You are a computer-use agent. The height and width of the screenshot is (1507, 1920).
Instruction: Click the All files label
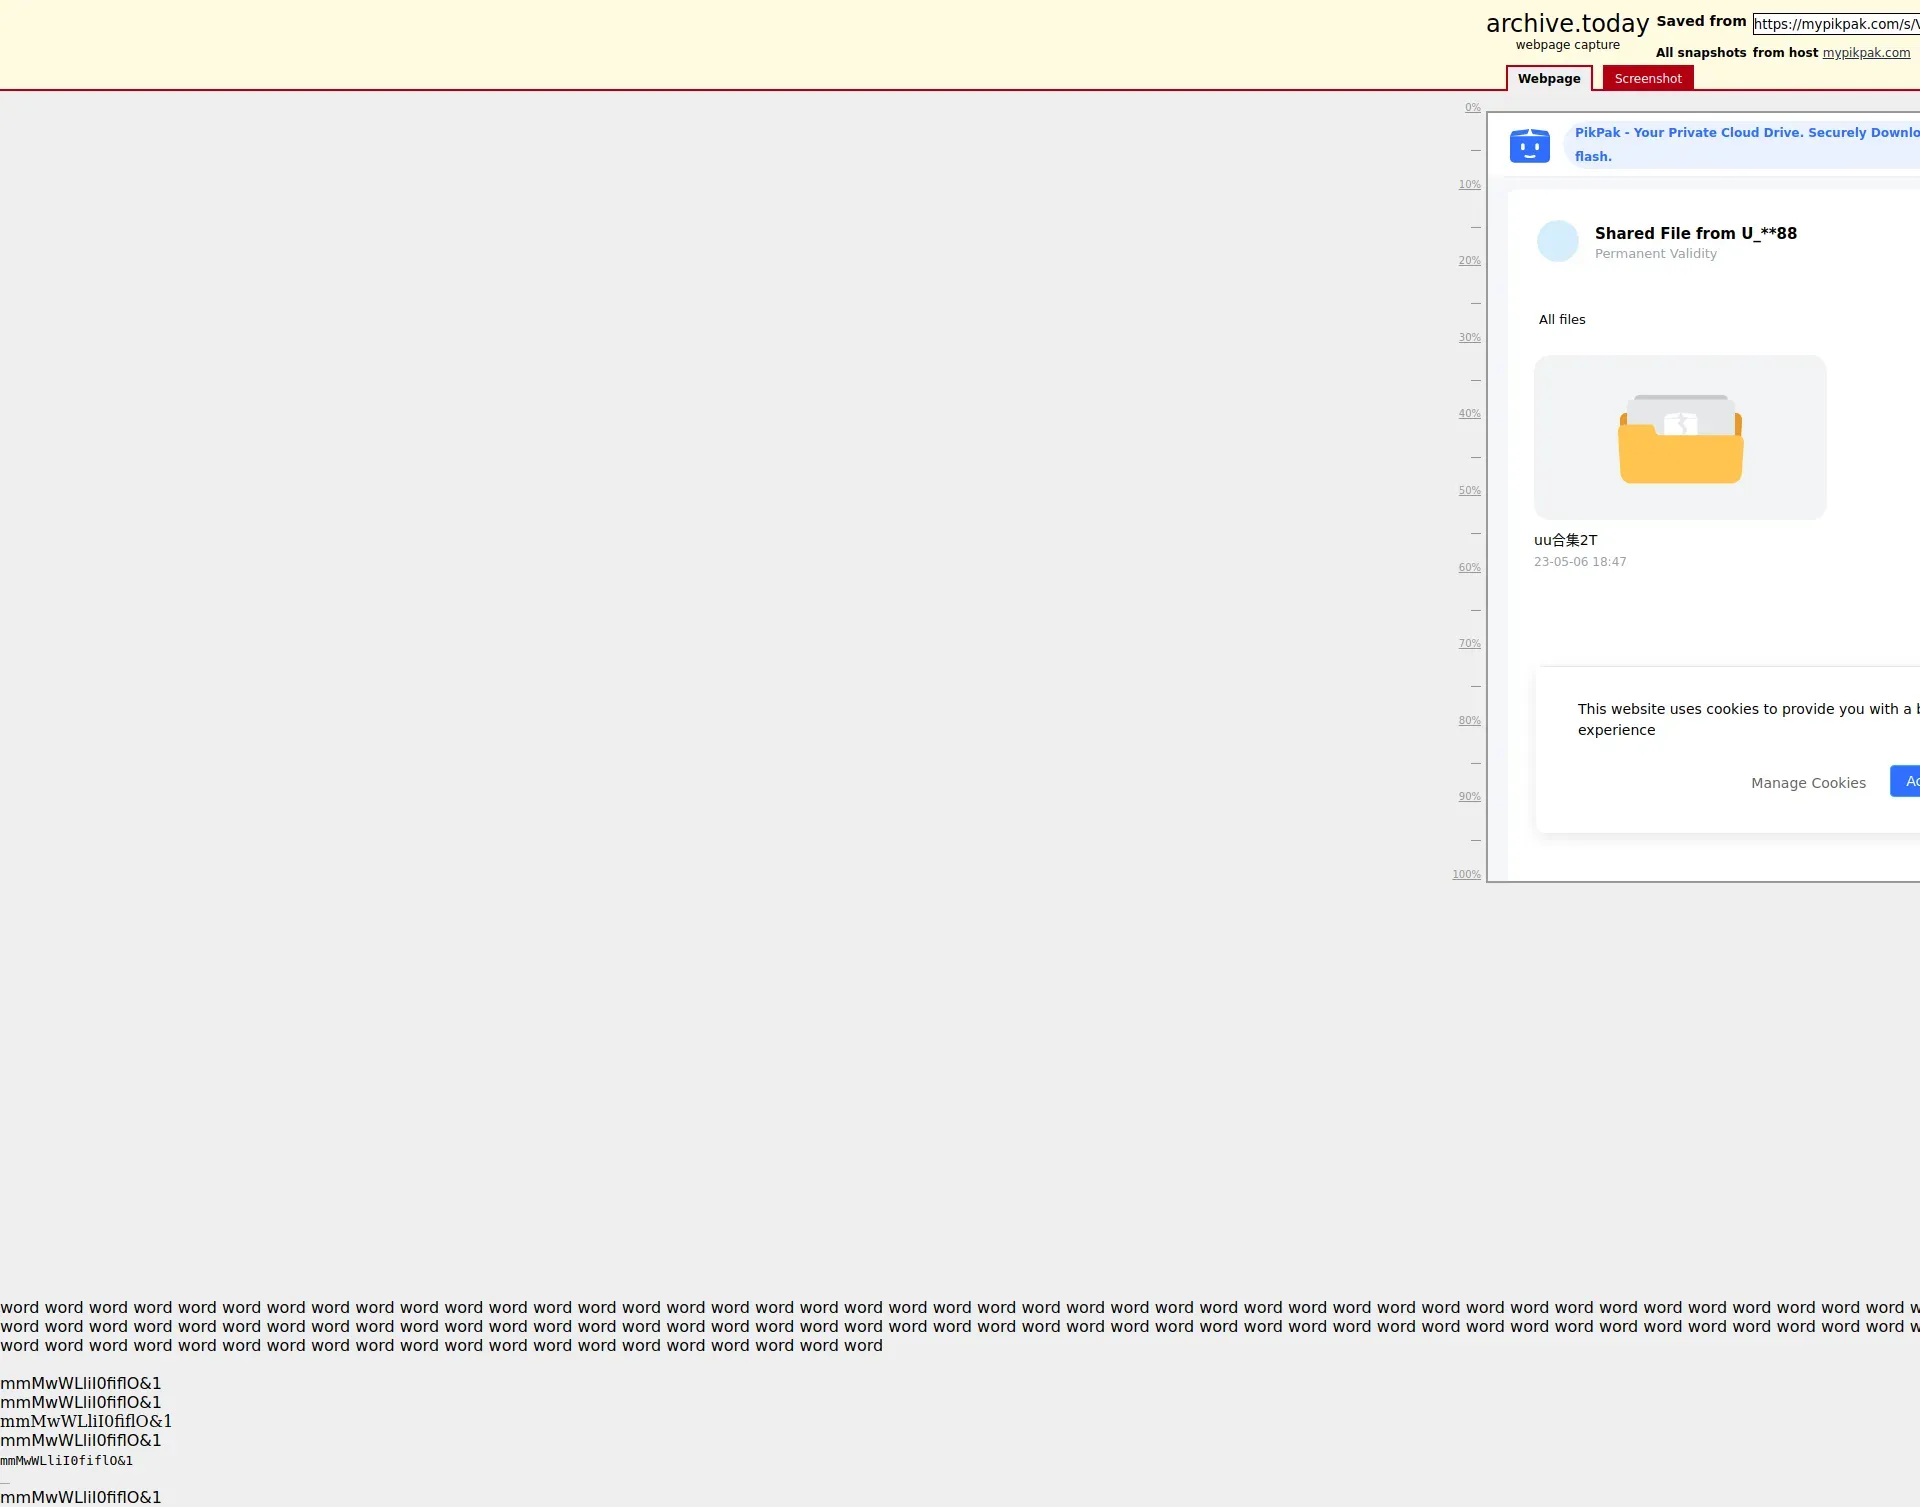(x=1561, y=320)
